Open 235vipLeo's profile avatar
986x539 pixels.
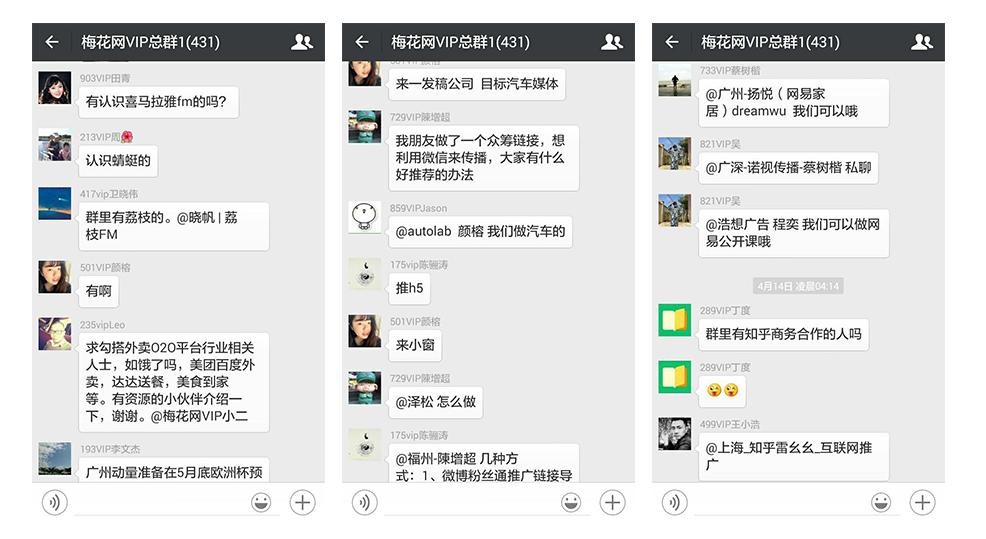[x=54, y=334]
